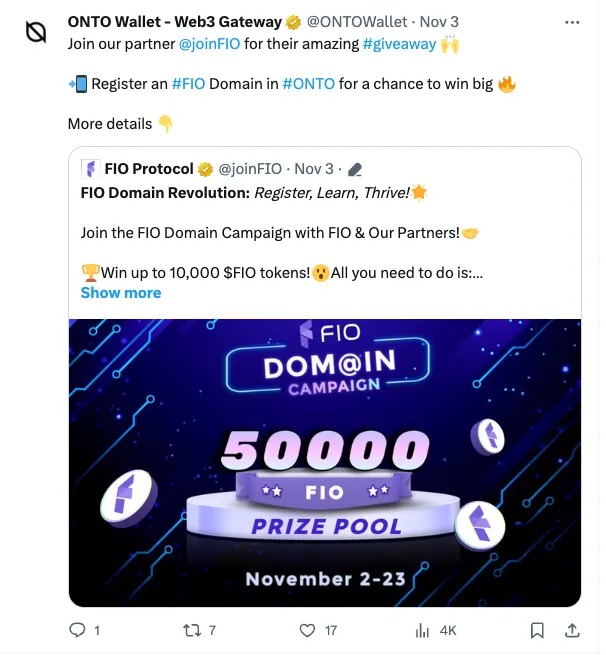The width and height of the screenshot is (606, 655).
Task: Open the FIO Domain Campaign prize pool image
Action: [x=325, y=462]
